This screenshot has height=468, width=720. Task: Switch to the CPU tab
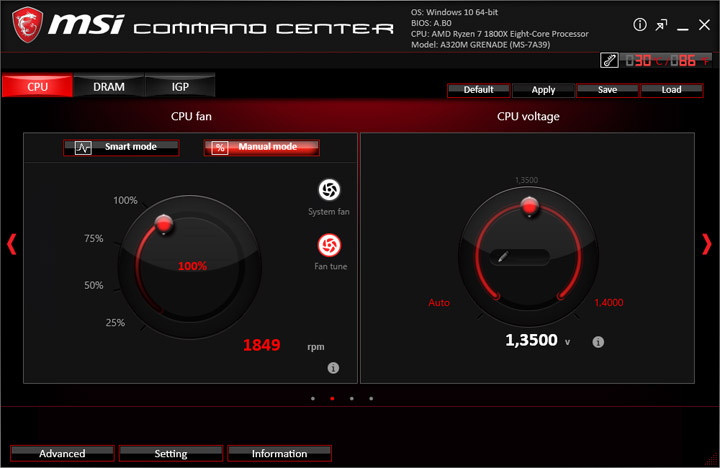click(37, 86)
